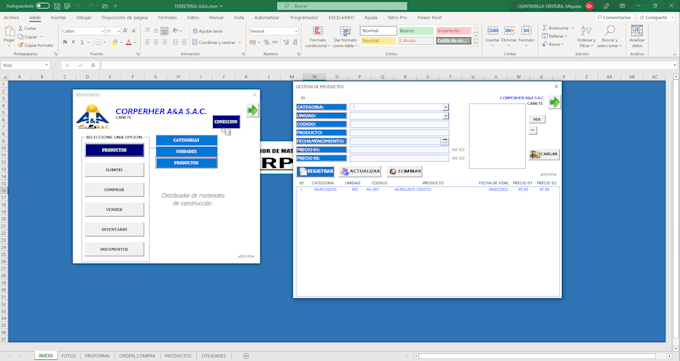The width and height of the screenshot is (680, 361).
Task: Click the CATEGORIAS blue submenu button
Action: tap(186, 140)
